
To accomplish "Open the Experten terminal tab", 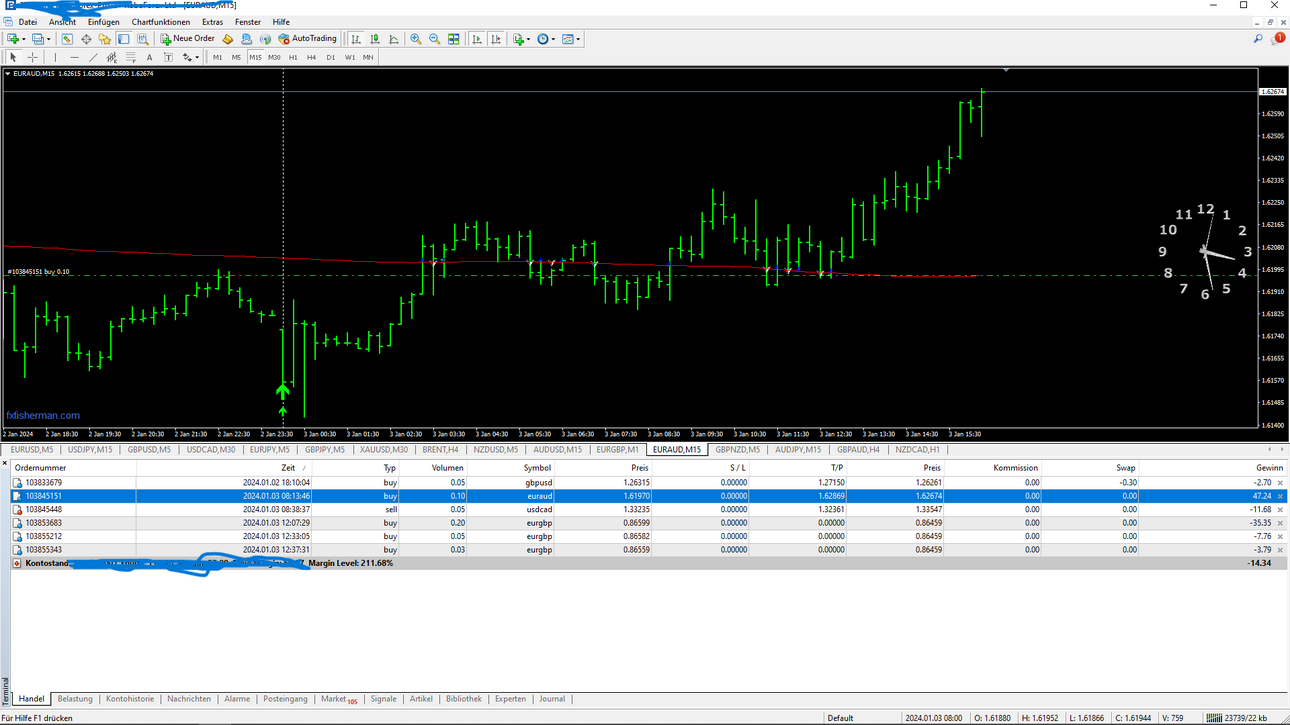I will 510,699.
